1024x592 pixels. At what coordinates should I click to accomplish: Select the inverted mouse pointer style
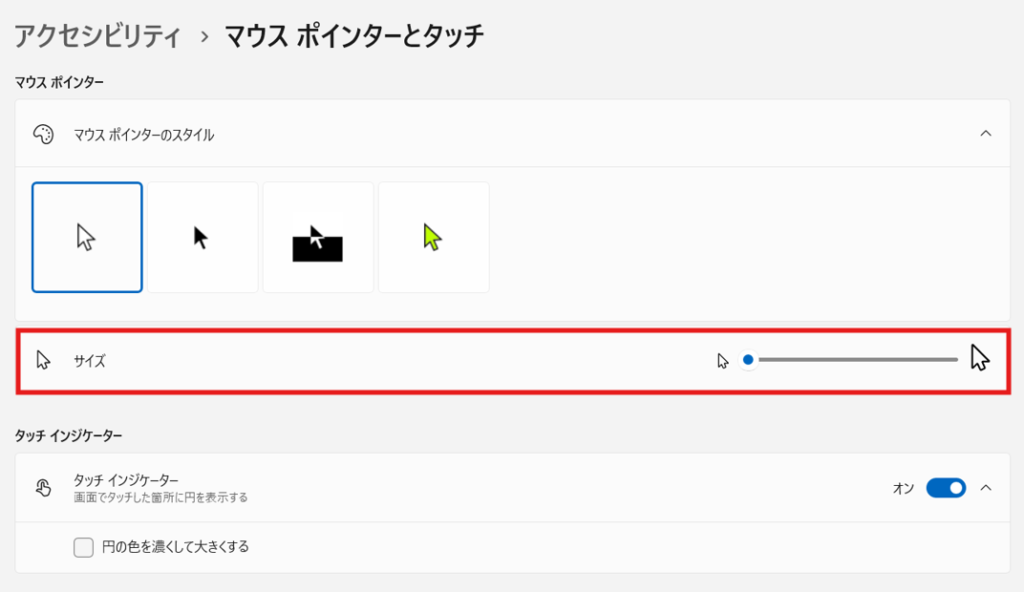(318, 237)
